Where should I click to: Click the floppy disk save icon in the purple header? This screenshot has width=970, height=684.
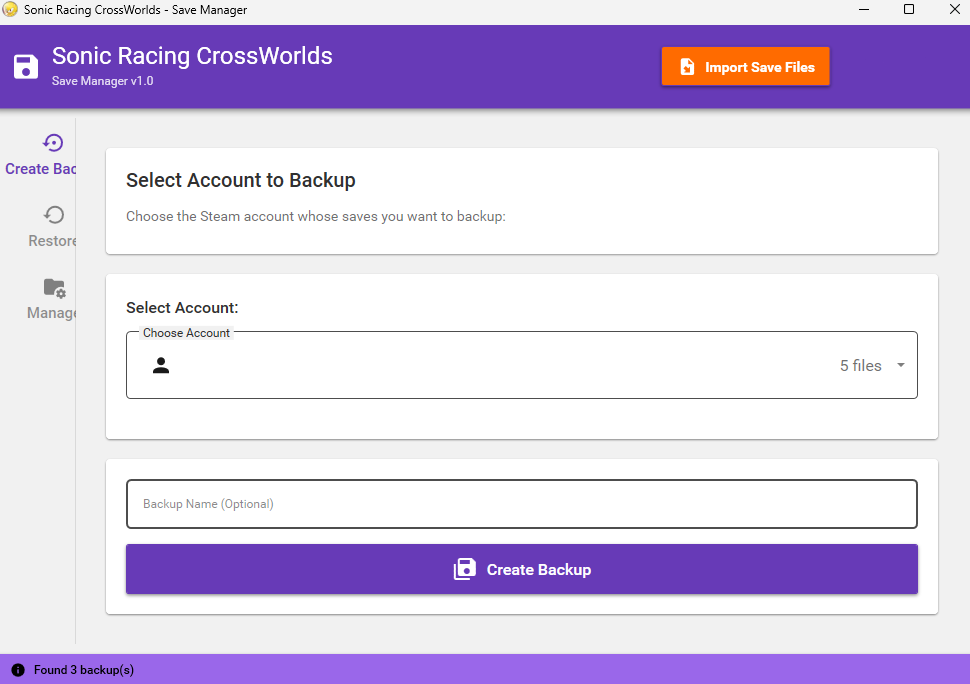[24, 67]
